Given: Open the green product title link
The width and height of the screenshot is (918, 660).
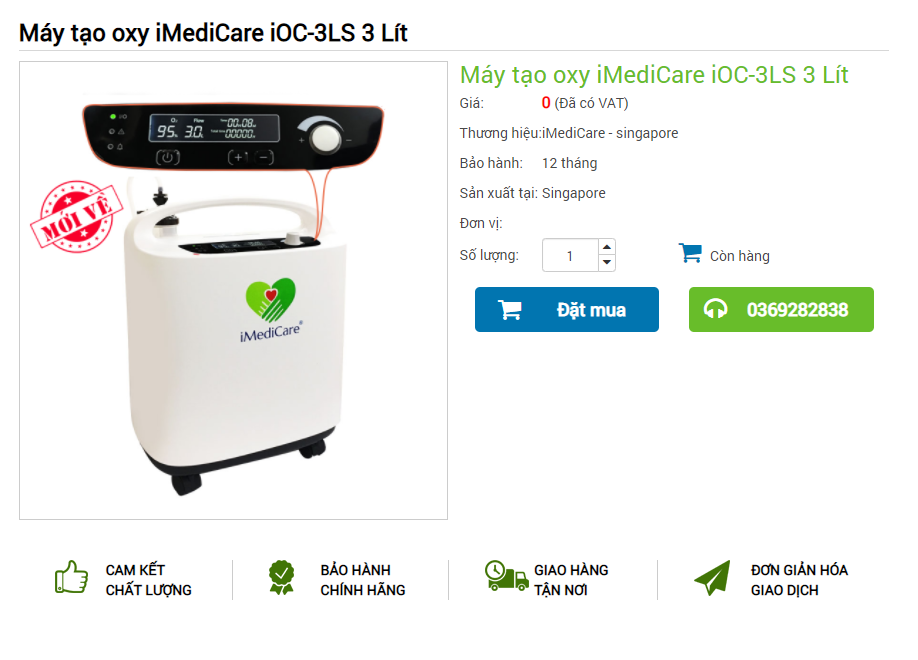Looking at the screenshot, I should [x=654, y=75].
